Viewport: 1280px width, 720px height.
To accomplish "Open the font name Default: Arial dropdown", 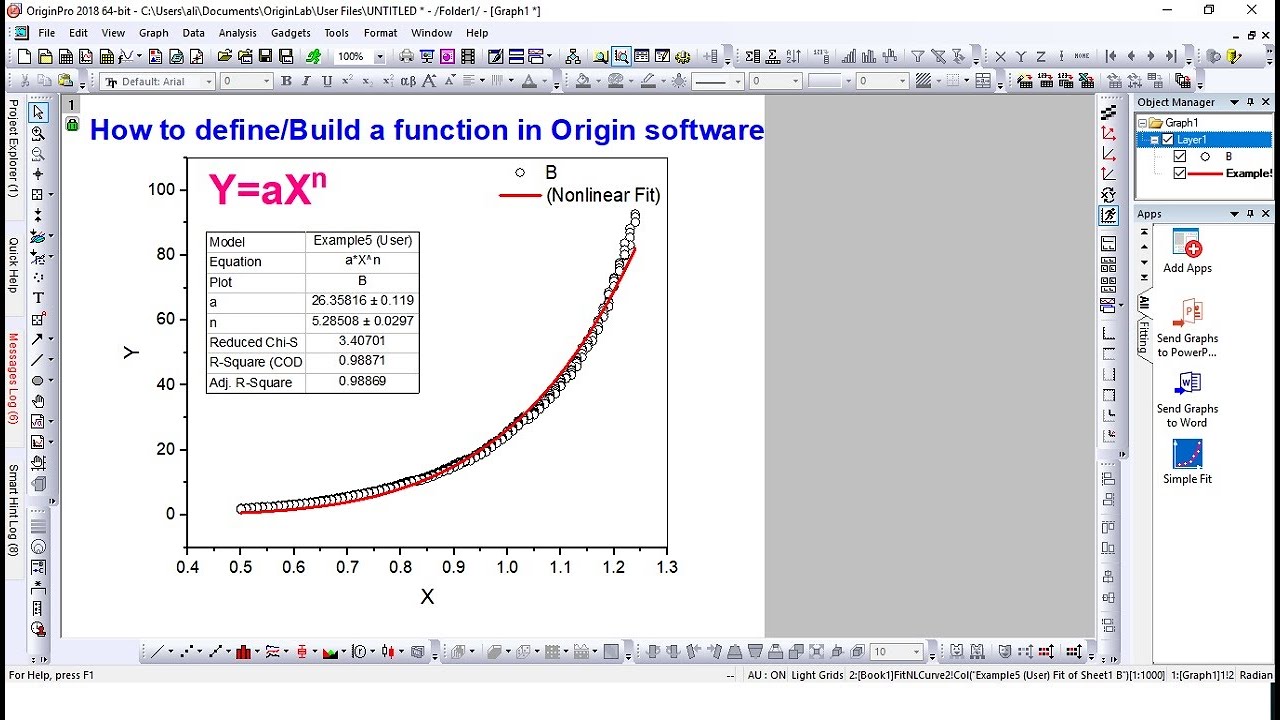I will (209, 81).
